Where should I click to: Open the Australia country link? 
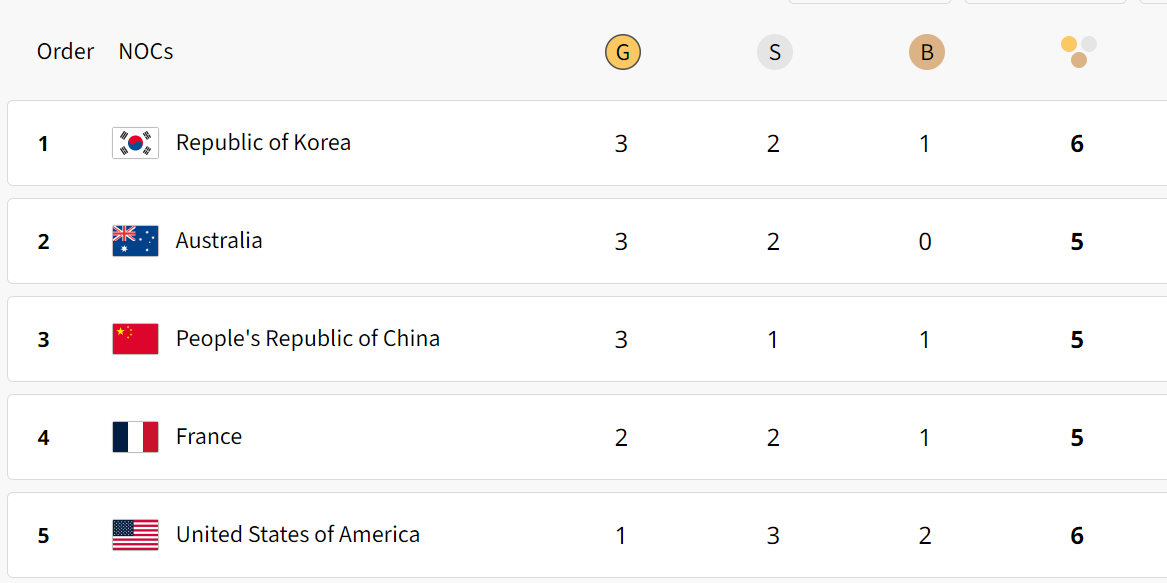click(x=219, y=240)
